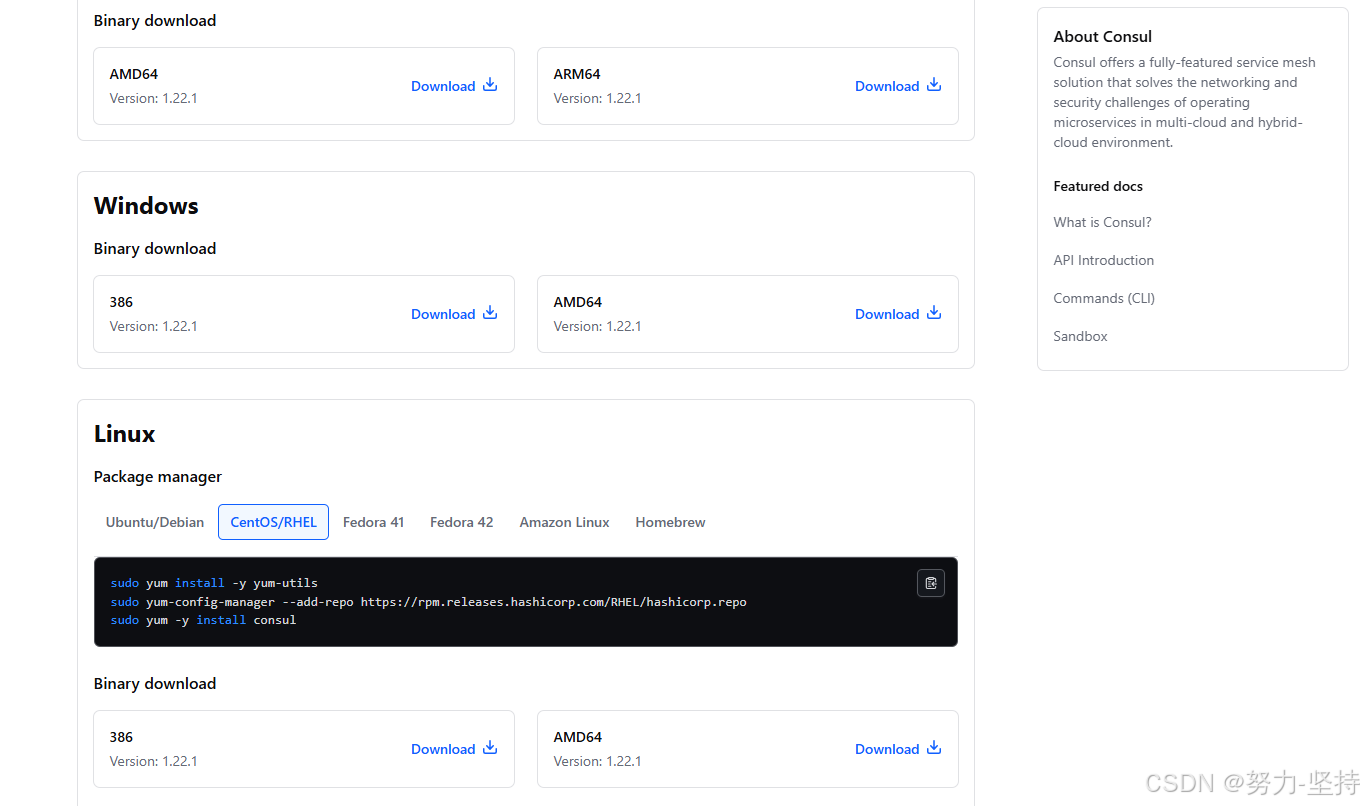The height and width of the screenshot is (806, 1364).
Task: Open the Sandbox link
Action: 1080,336
